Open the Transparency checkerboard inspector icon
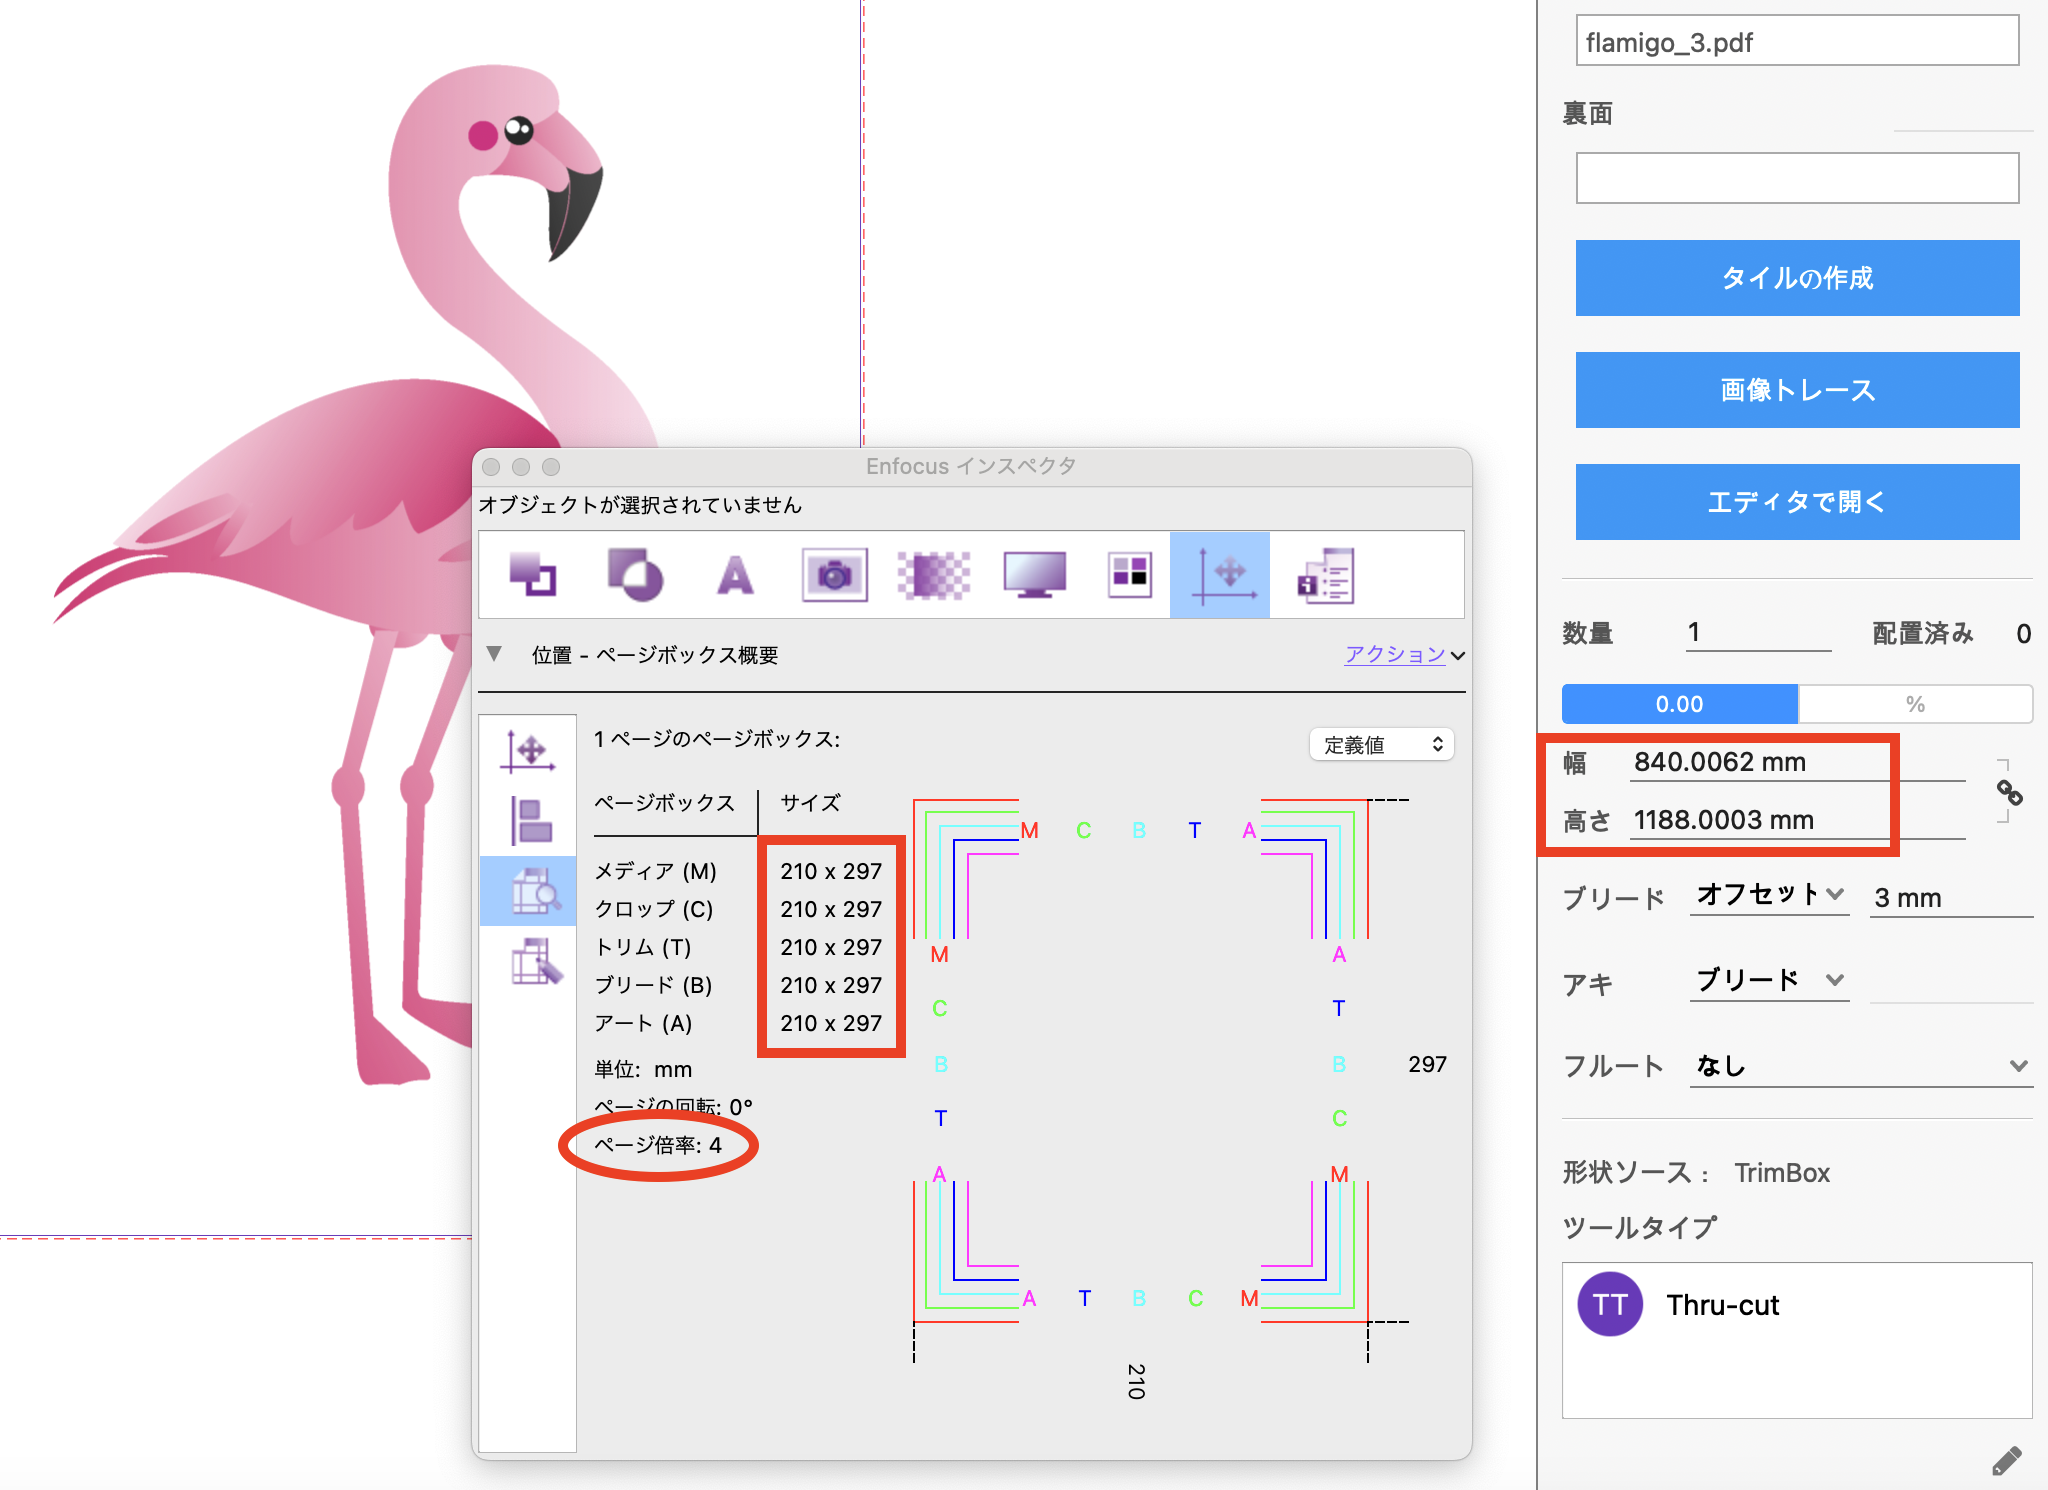The image size is (2048, 1490). click(933, 575)
